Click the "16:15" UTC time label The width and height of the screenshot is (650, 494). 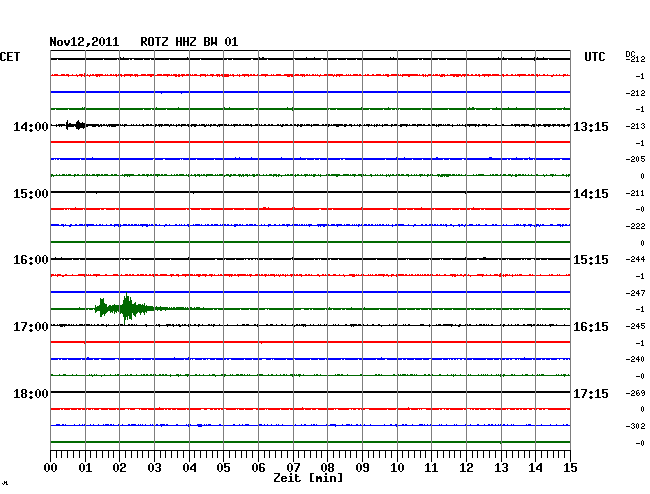pyautogui.click(x=591, y=327)
